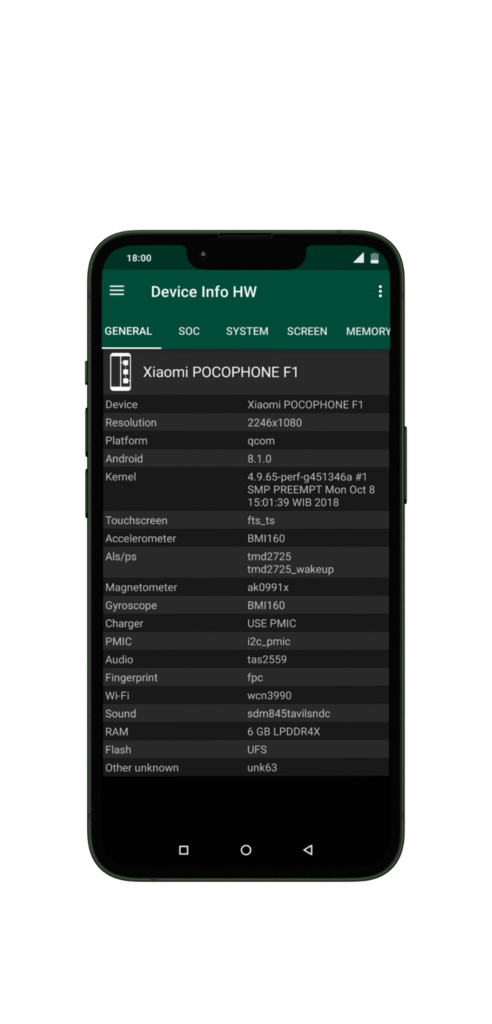Select the Wi-Fi value wcn3990

(269, 696)
